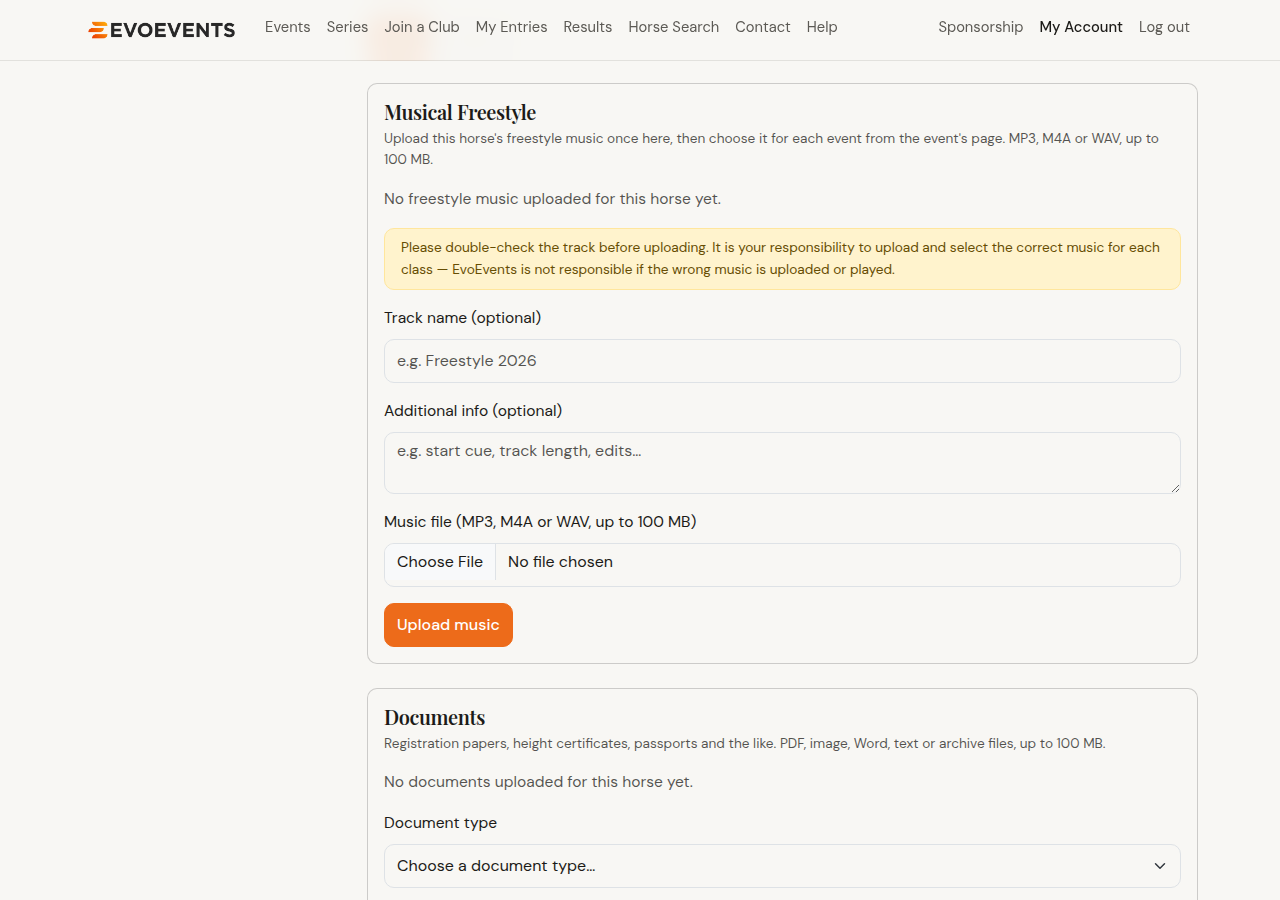Click the 'Document type' label
The width and height of the screenshot is (1280, 900).
pos(440,823)
